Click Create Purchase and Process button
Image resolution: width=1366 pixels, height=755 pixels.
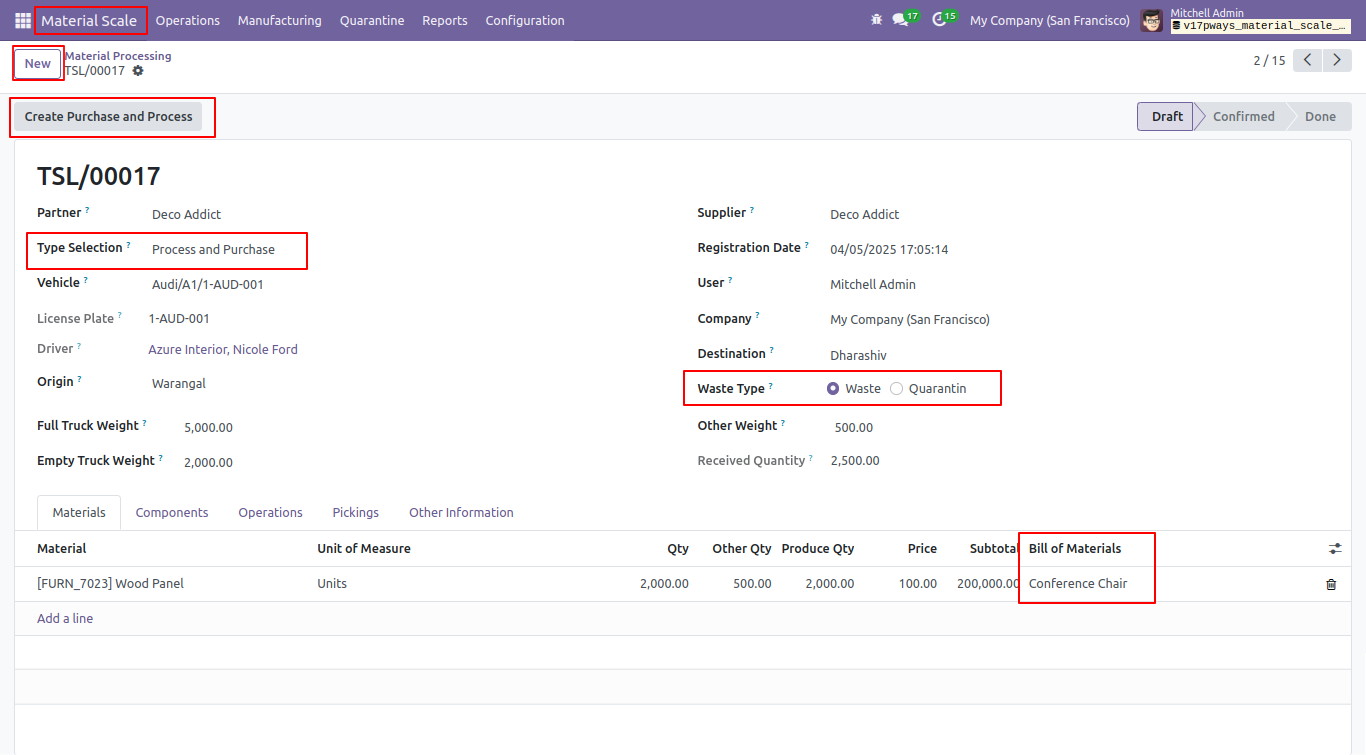click(108, 117)
